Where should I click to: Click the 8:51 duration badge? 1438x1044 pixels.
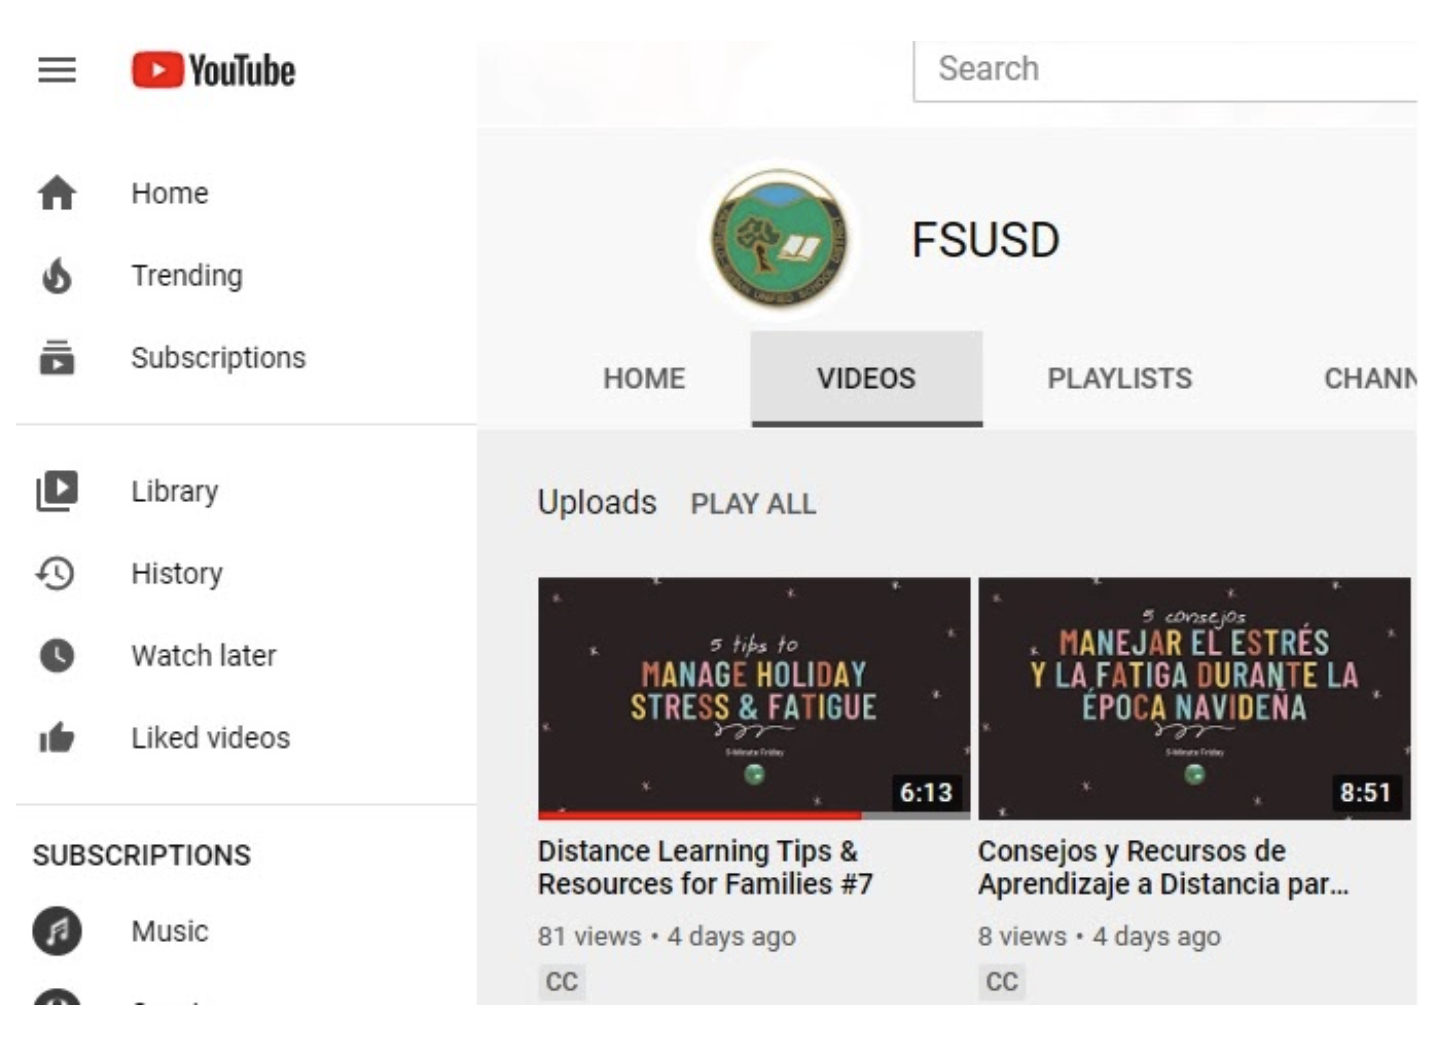coord(1366,792)
